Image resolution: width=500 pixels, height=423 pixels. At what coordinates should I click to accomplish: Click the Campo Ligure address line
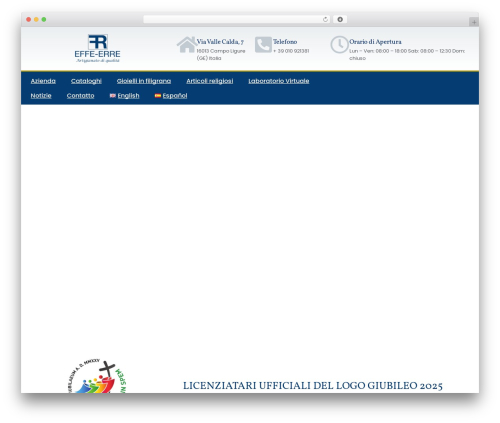pos(221,54)
